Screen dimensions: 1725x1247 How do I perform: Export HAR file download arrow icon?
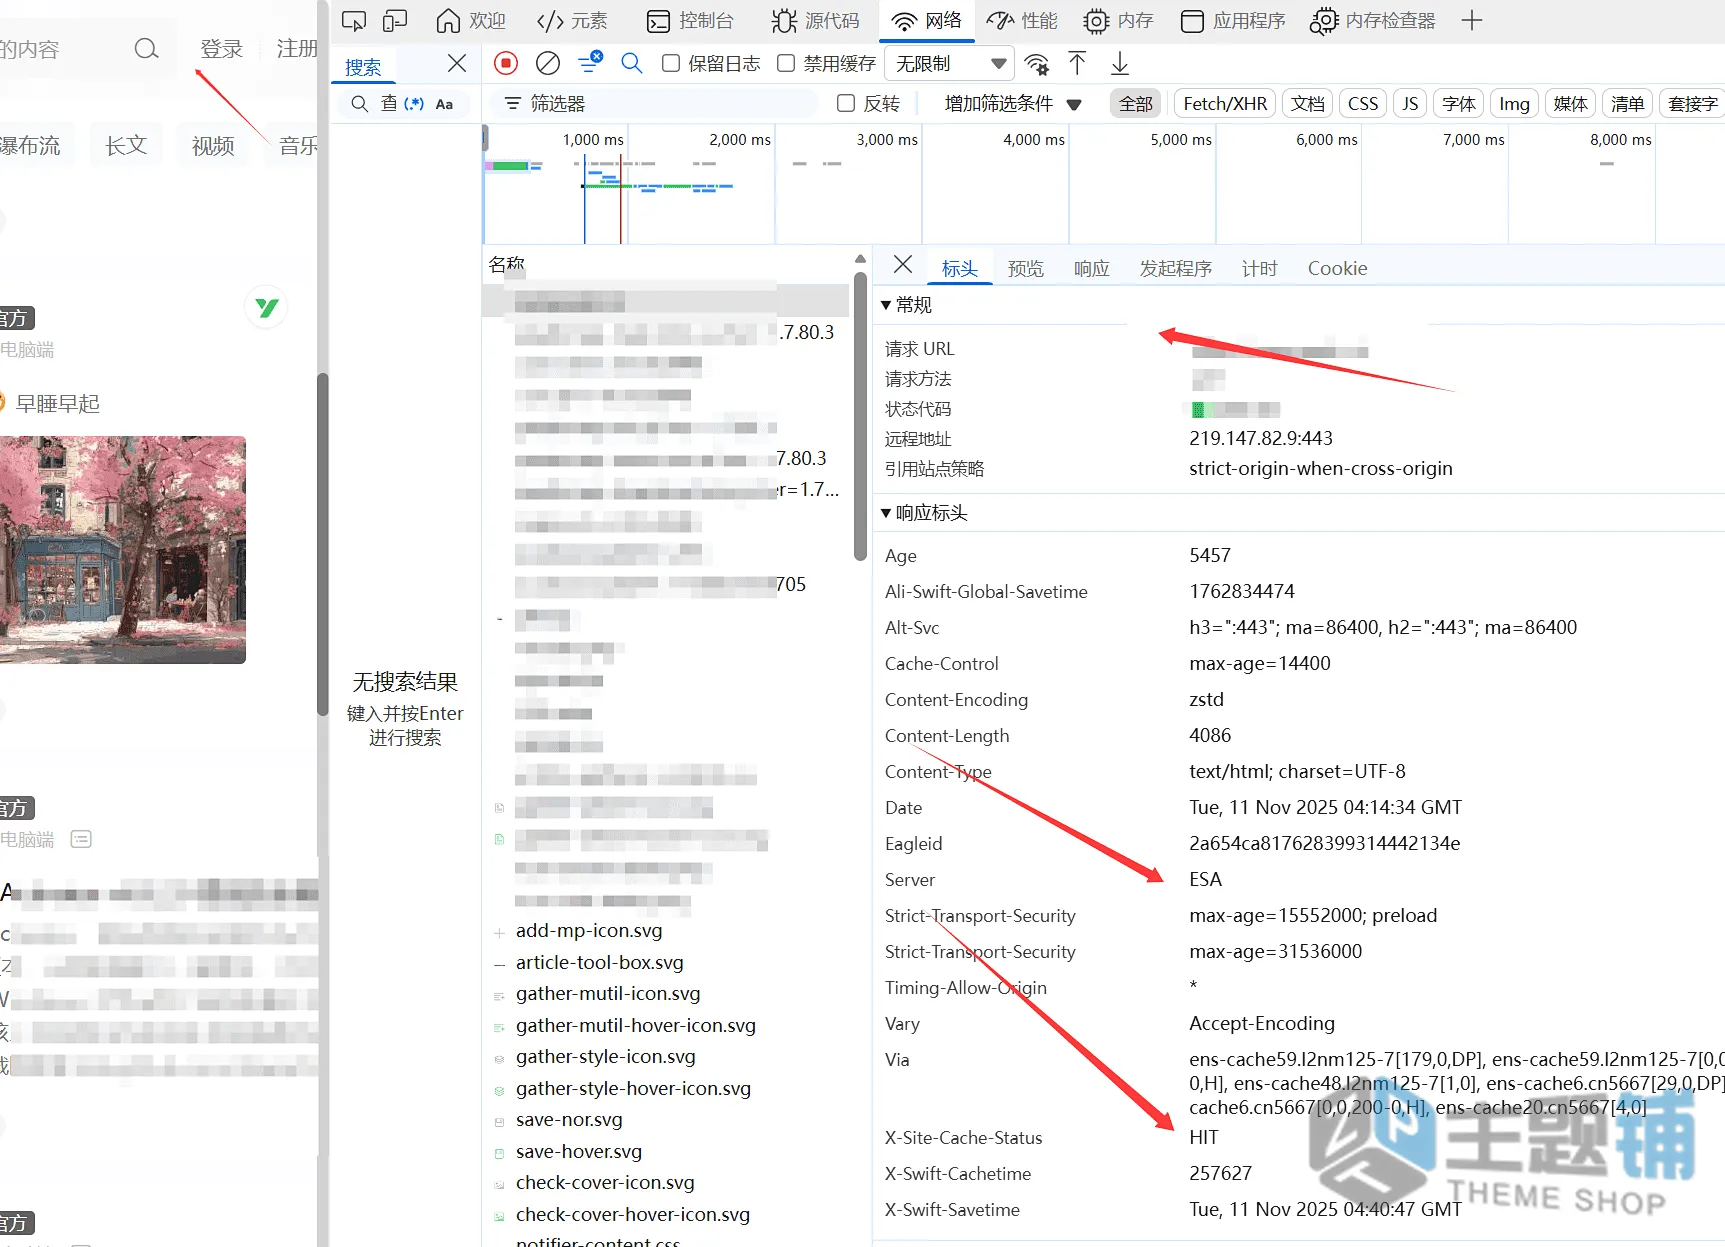click(x=1120, y=64)
